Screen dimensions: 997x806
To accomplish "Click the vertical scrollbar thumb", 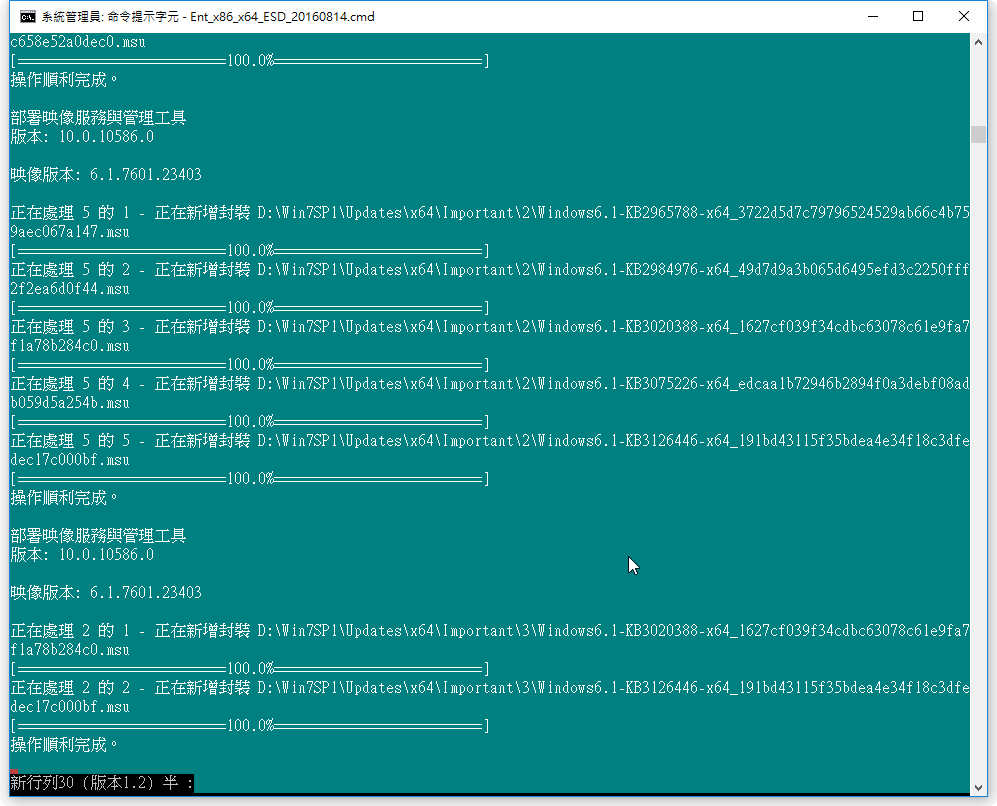I will [978, 134].
